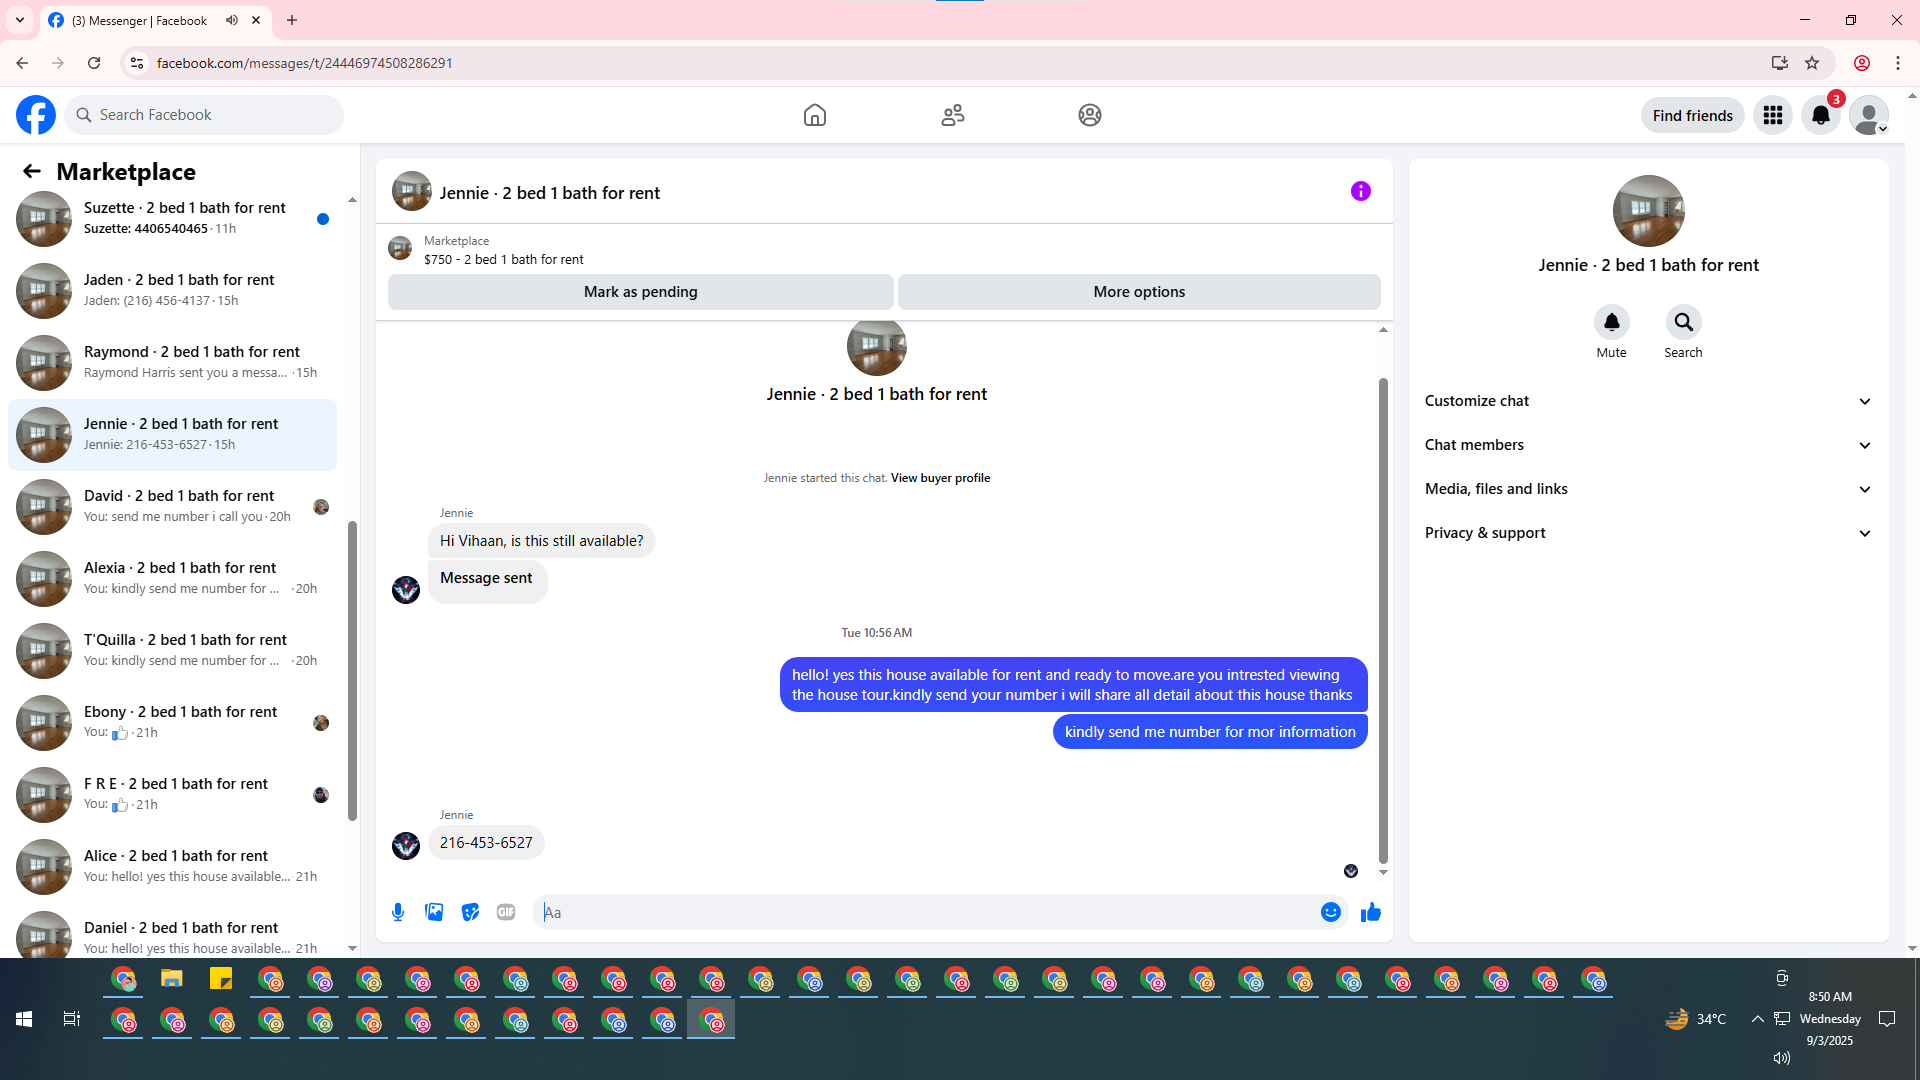Viewport: 1920px width, 1080px height.
Task: Record a voice clip with microphone icon
Action: point(398,912)
